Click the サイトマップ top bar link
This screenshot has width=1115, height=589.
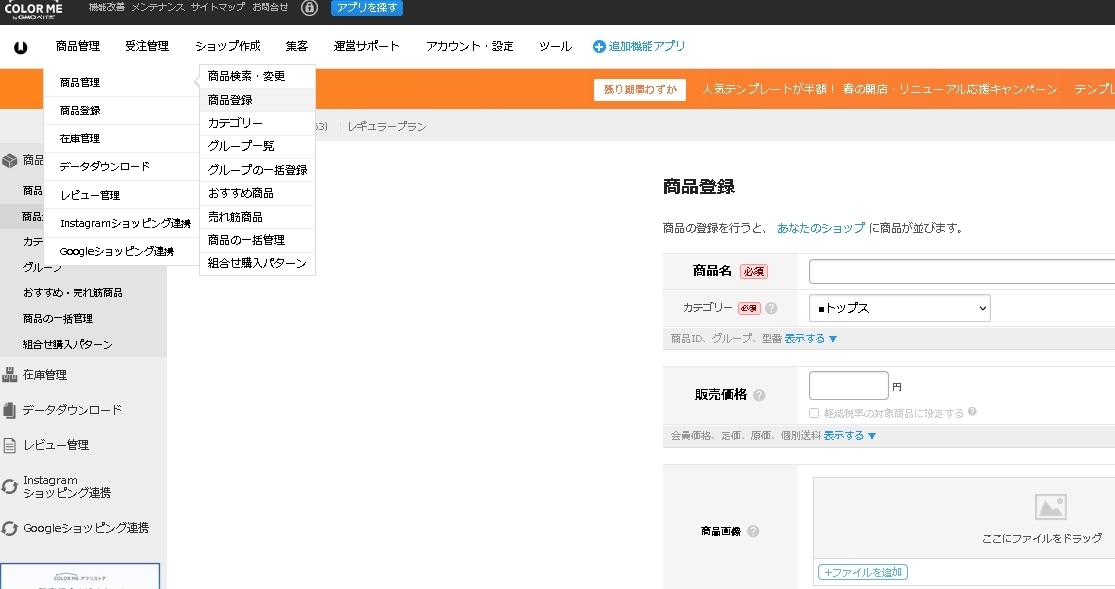click(218, 7)
